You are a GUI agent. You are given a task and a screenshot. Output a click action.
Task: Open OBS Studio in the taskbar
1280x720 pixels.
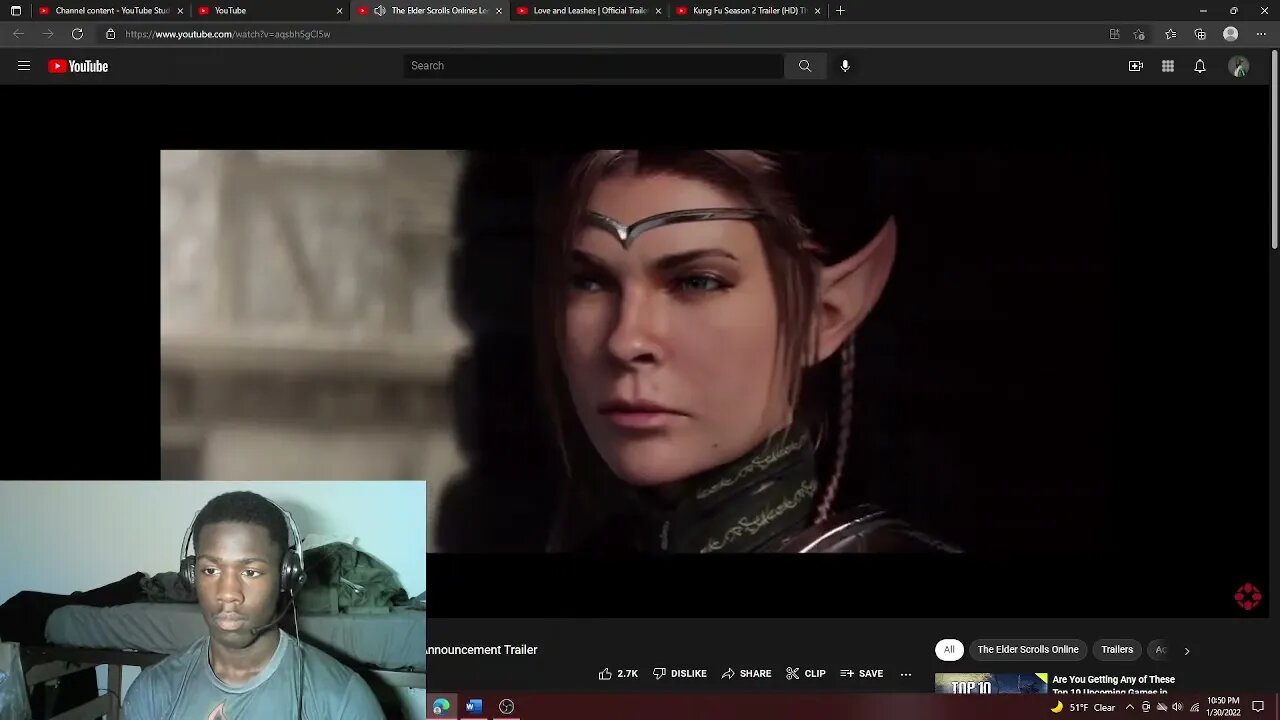pyautogui.click(x=507, y=707)
